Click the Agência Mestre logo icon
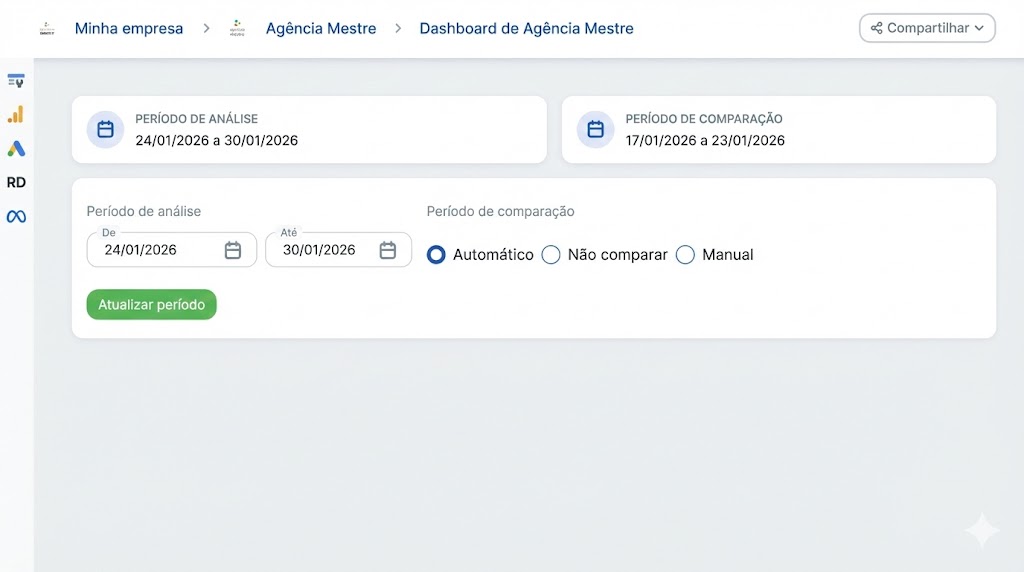The image size is (1024, 572). point(238,29)
